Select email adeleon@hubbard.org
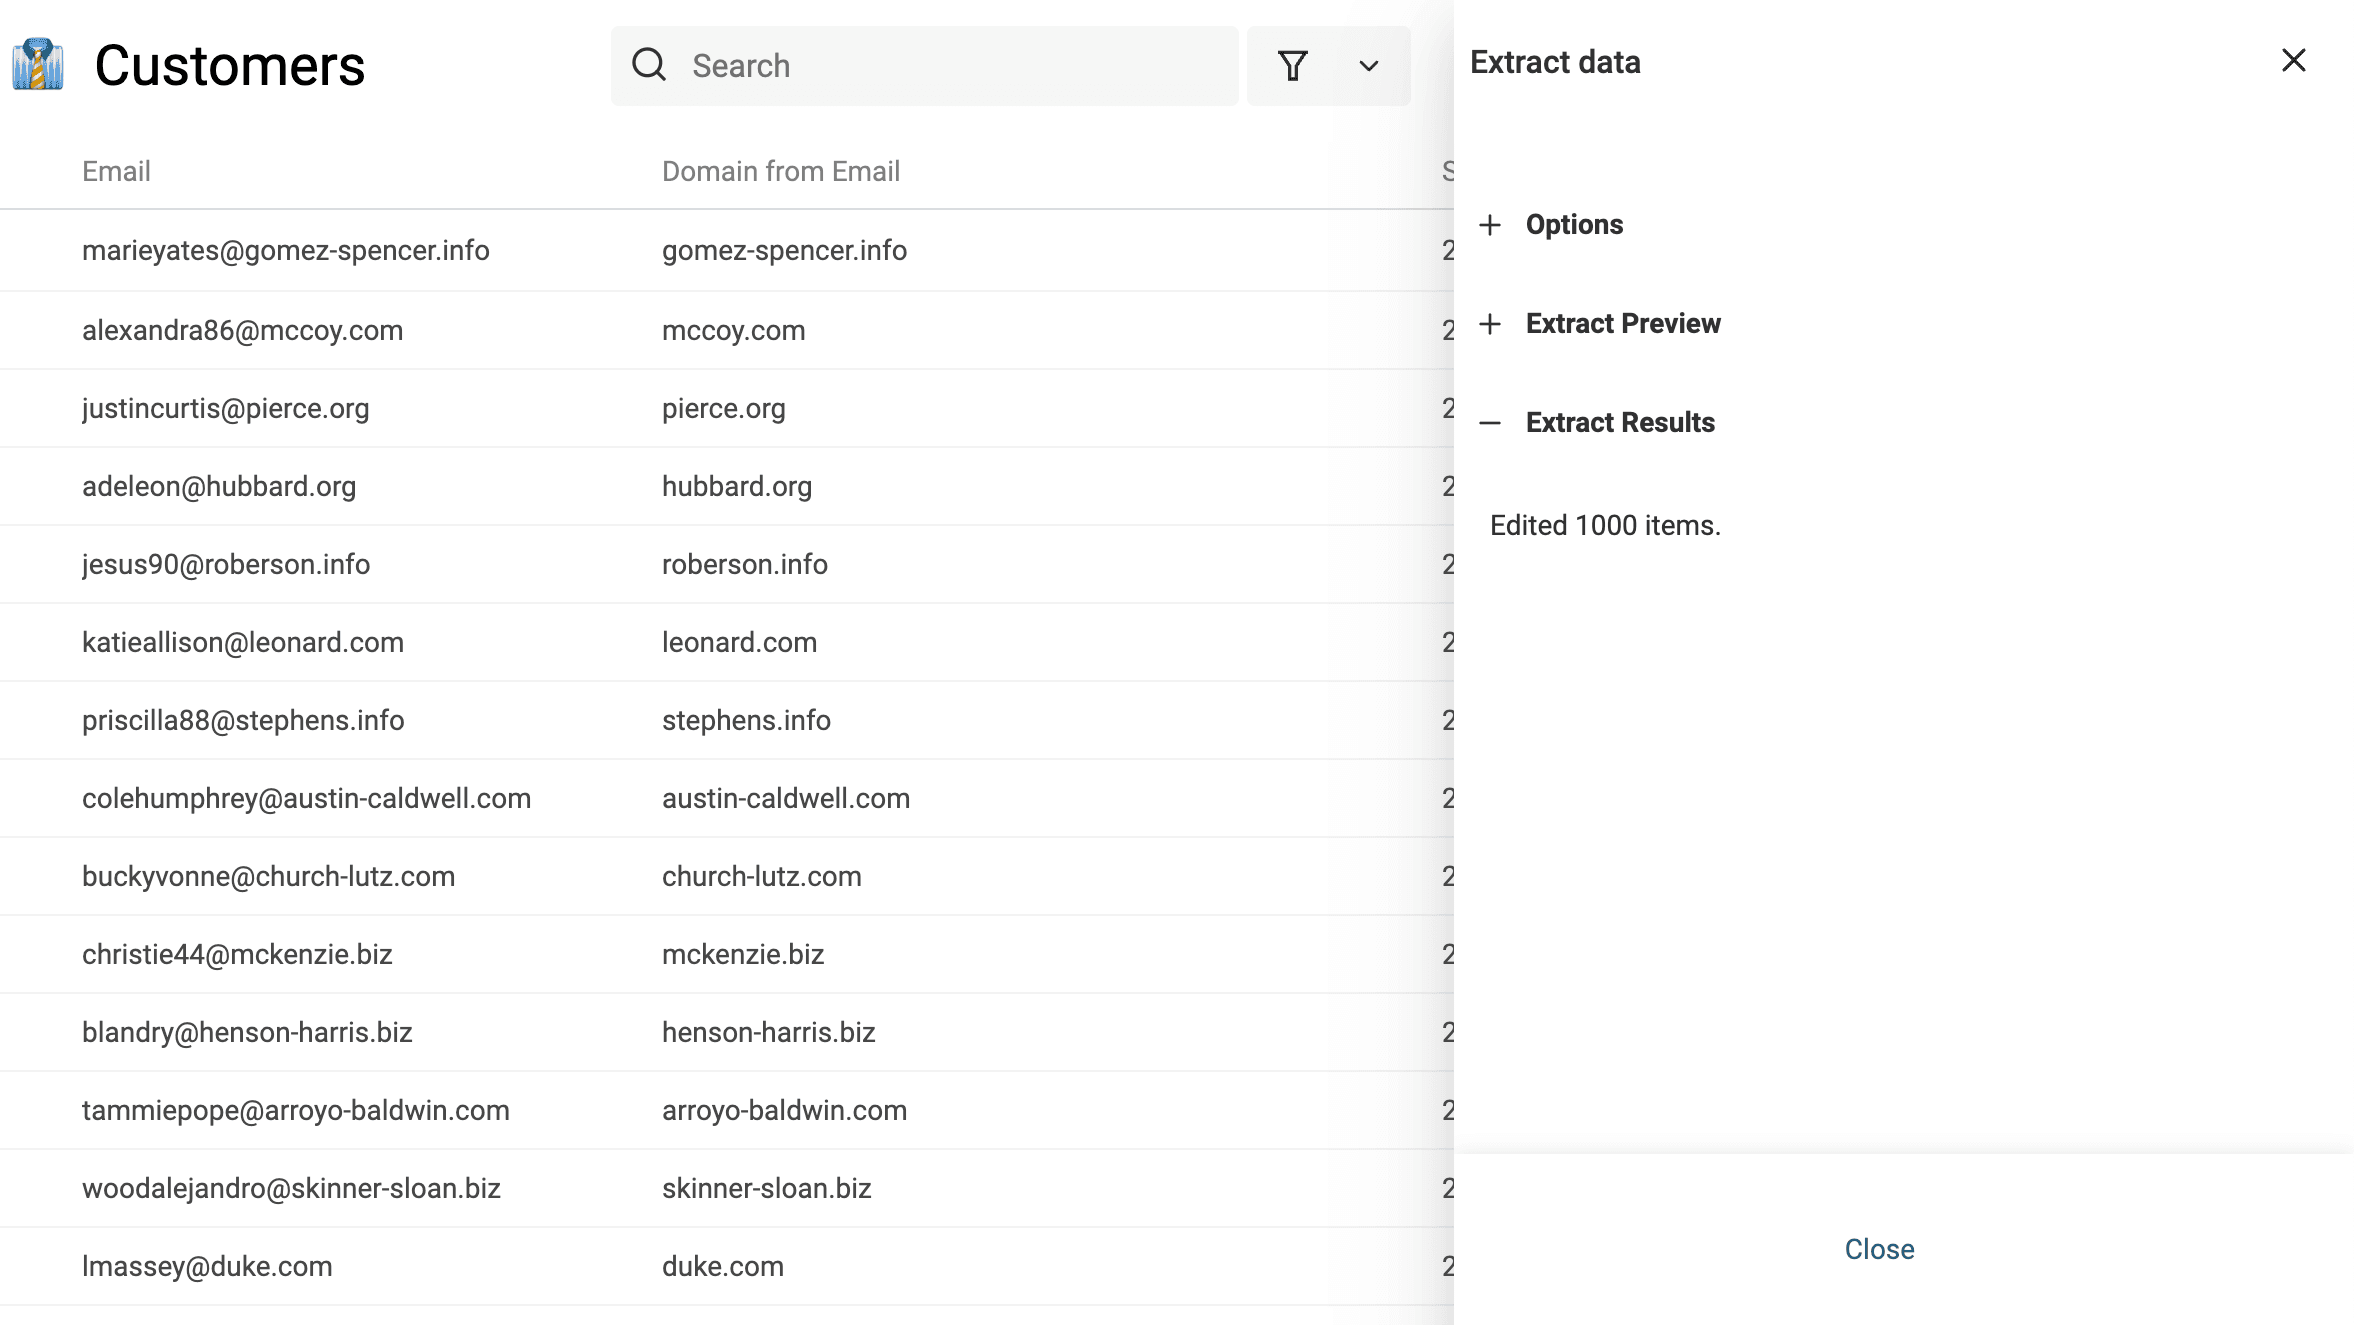The height and width of the screenshot is (1325, 2354). (219, 486)
